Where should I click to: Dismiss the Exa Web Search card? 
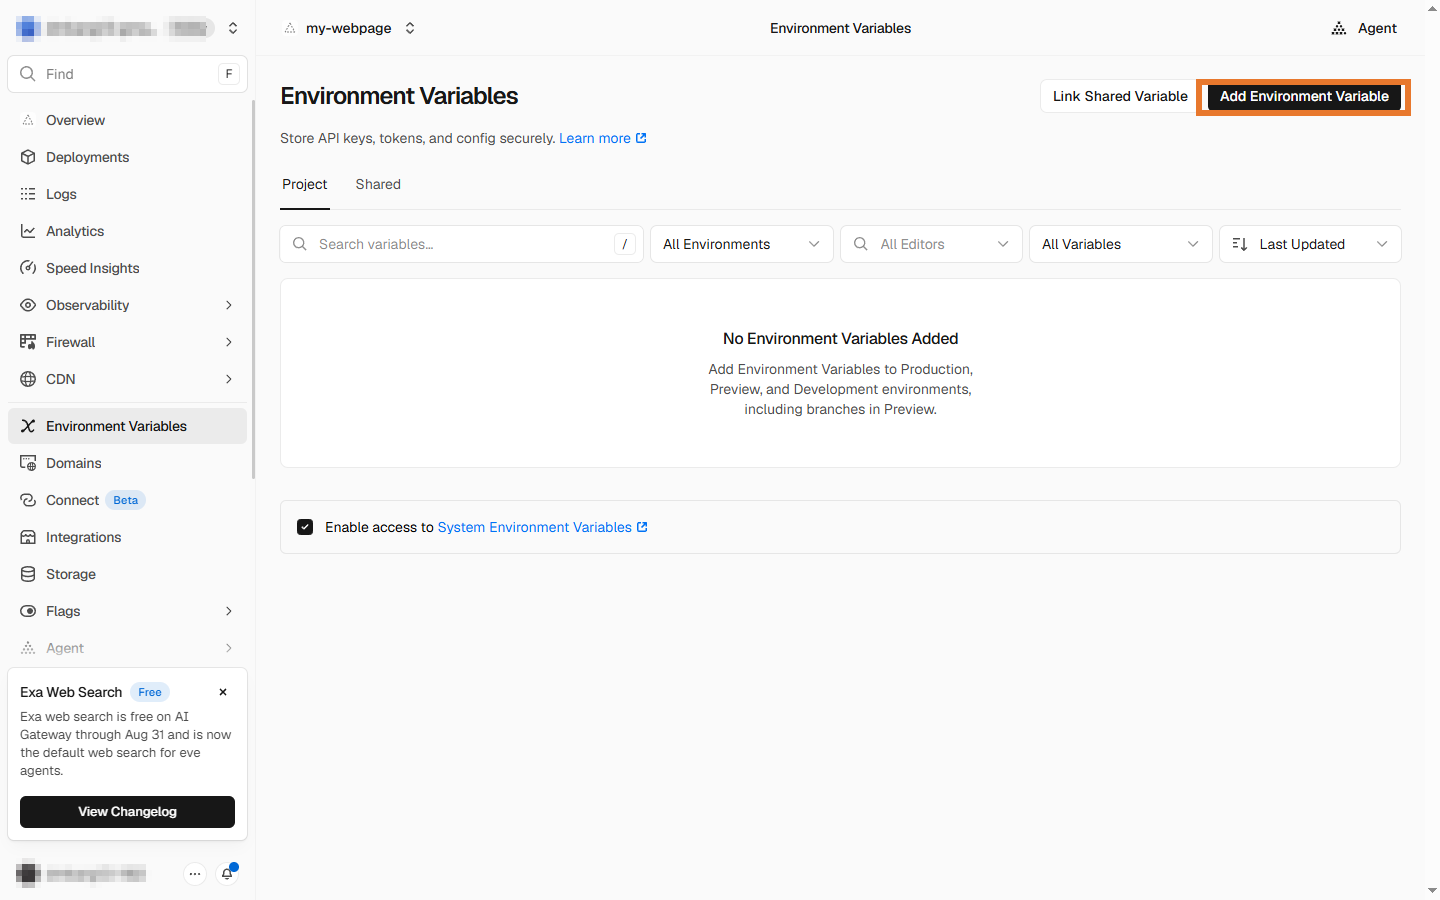[223, 692]
